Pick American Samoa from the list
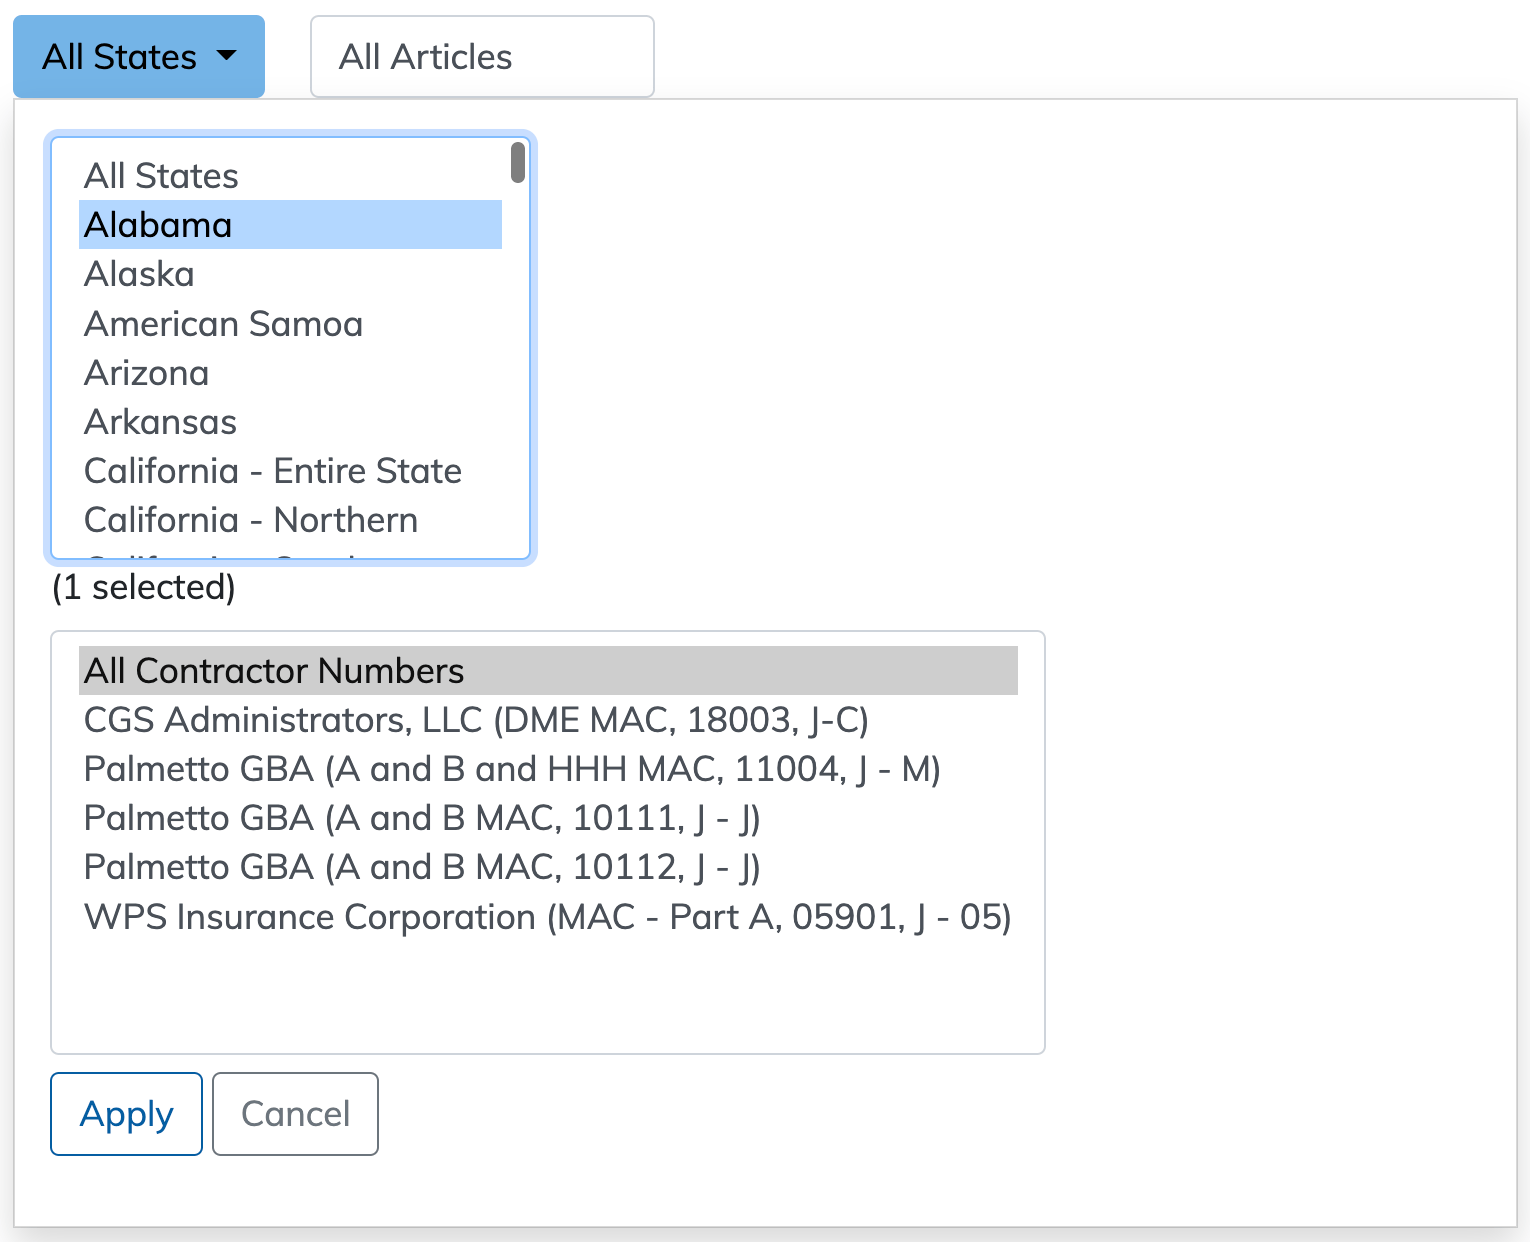Screen dimensions: 1530x1242 (x=223, y=324)
